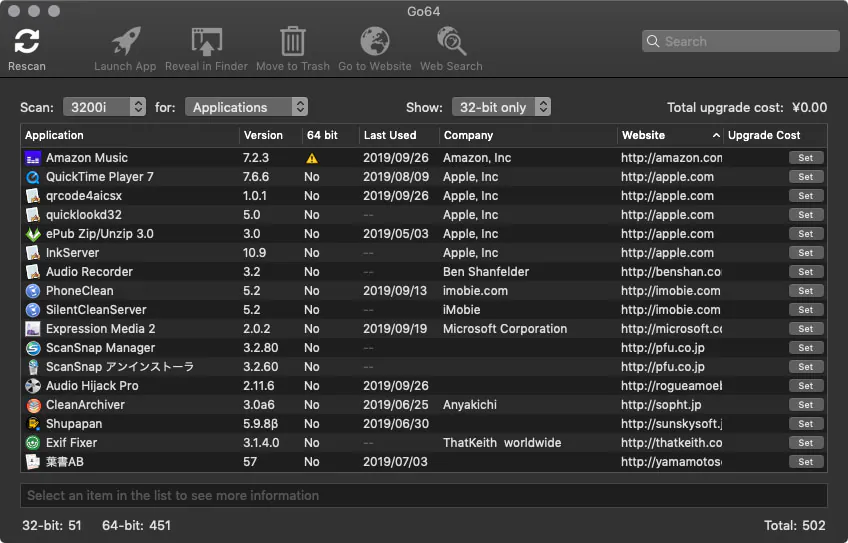This screenshot has width=848, height=543.
Task: Click the Total: 502 status label
Action: coord(794,526)
